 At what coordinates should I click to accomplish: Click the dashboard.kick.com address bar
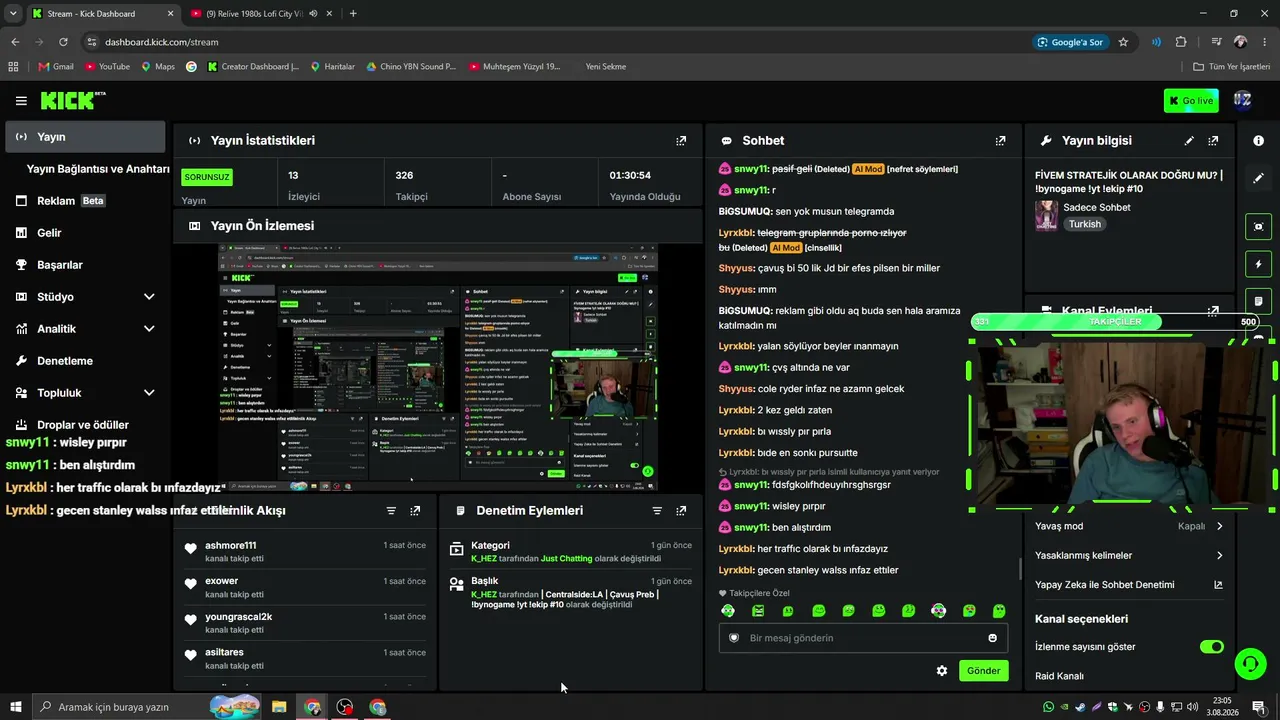[x=555, y=42]
